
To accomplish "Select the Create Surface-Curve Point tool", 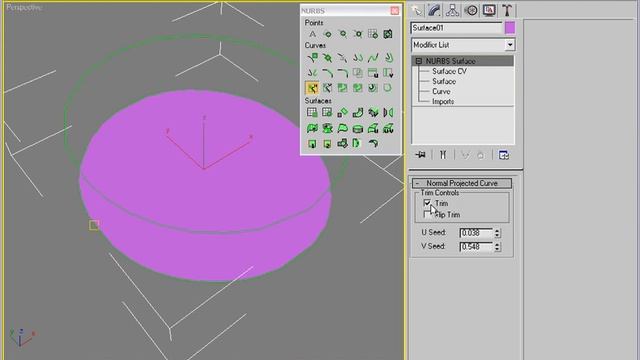I will click(x=388, y=34).
